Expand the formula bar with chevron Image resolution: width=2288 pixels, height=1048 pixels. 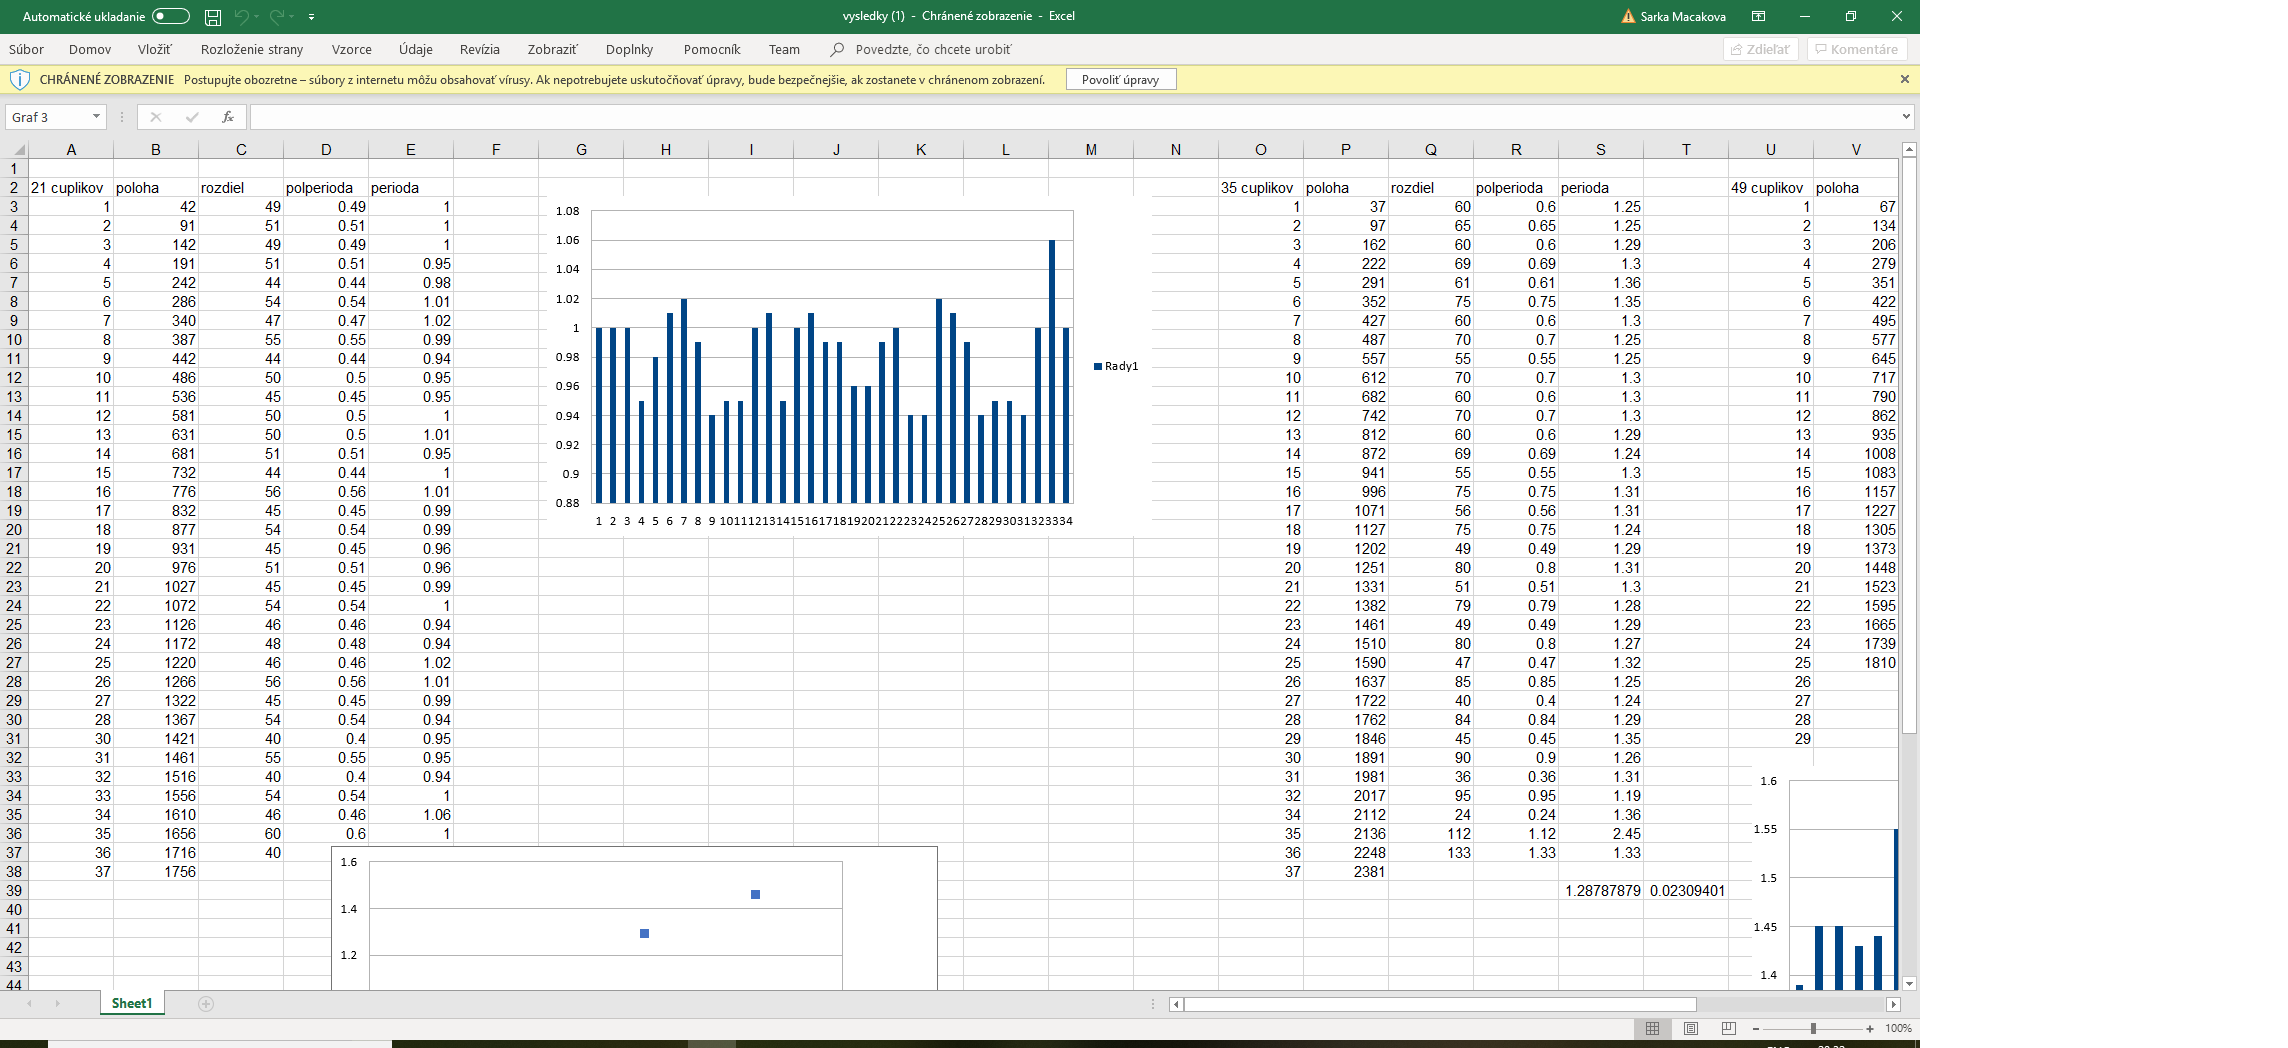coord(1906,117)
